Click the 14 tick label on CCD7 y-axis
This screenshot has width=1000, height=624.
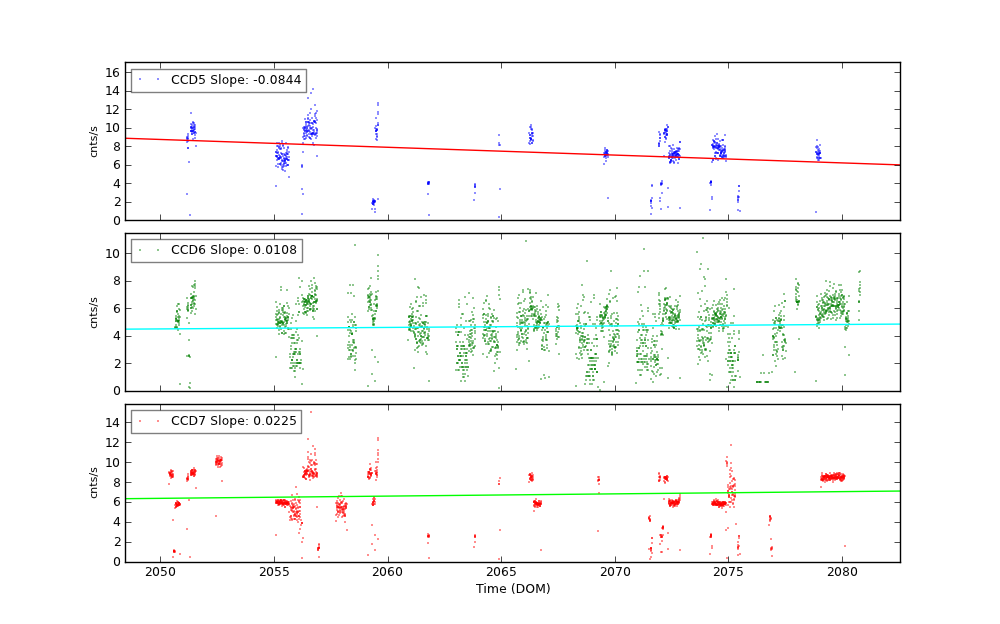tap(115, 423)
